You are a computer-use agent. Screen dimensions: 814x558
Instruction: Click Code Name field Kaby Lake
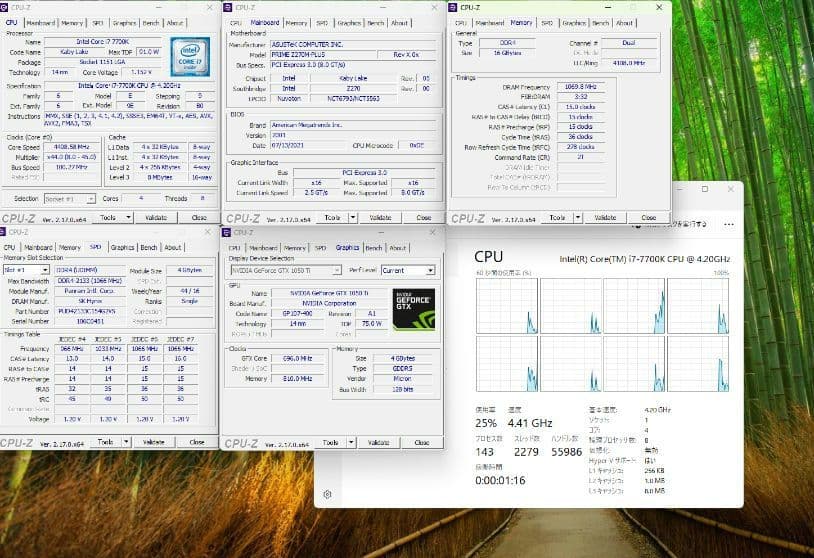pos(74,52)
